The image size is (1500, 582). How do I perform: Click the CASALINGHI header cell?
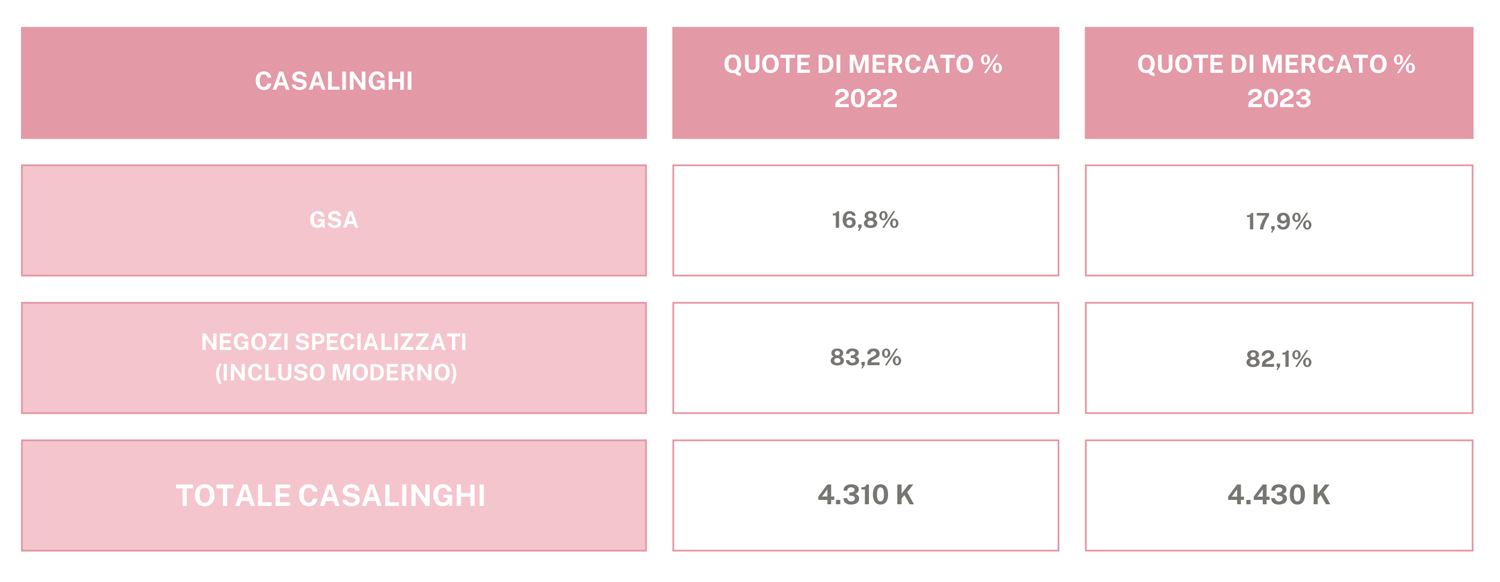point(334,83)
